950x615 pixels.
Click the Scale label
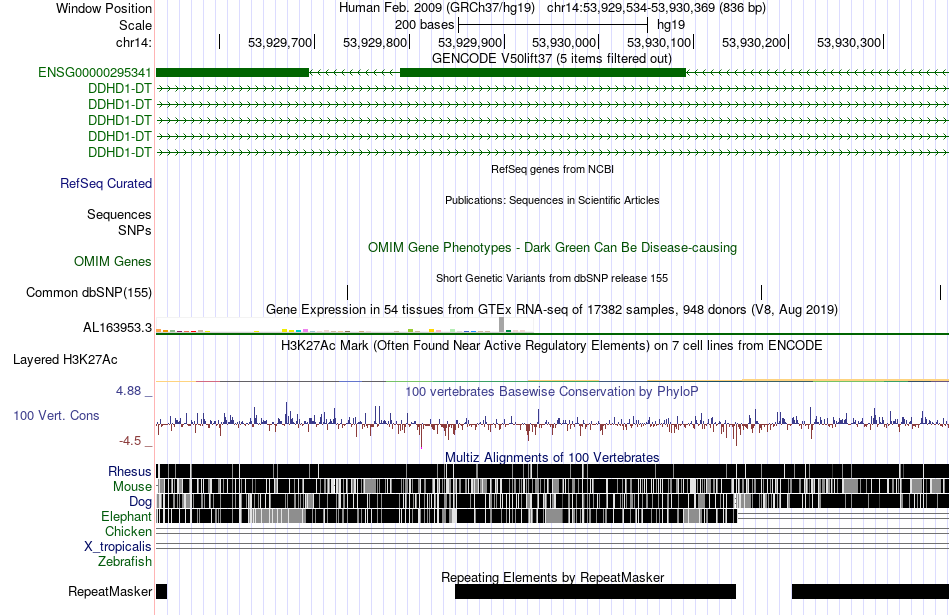pos(135,25)
